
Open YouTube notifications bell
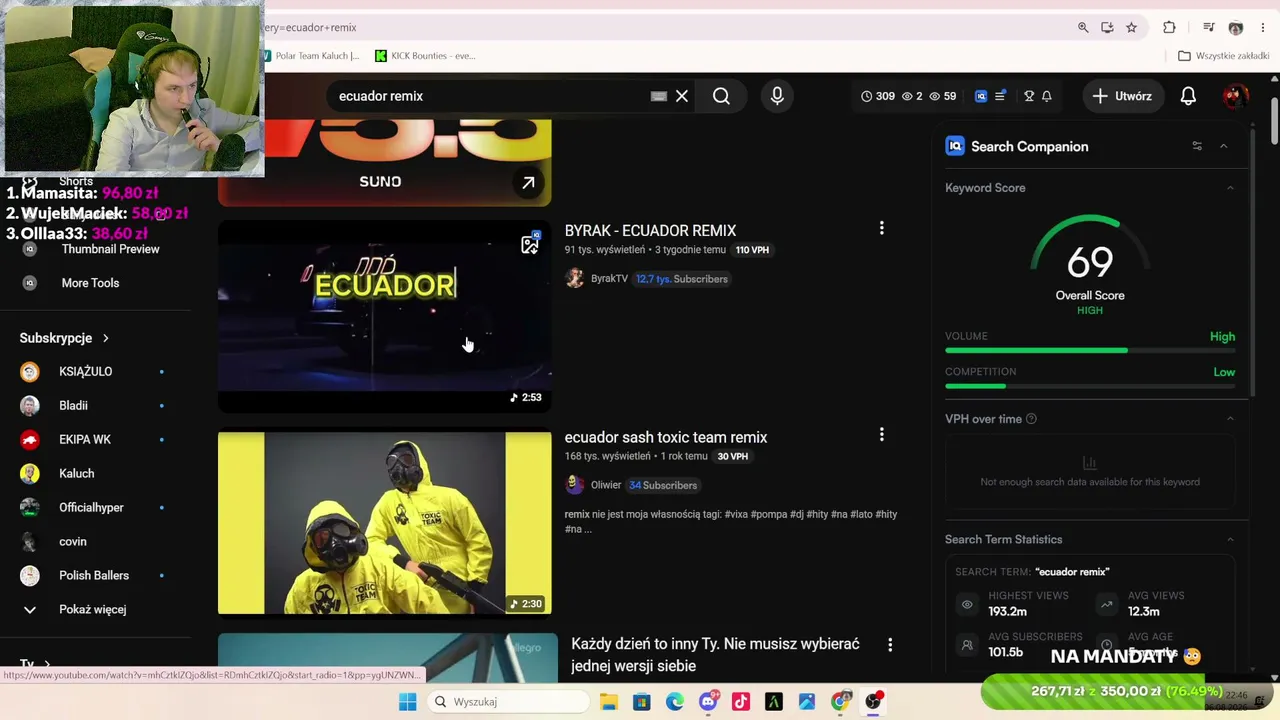pos(1188,96)
